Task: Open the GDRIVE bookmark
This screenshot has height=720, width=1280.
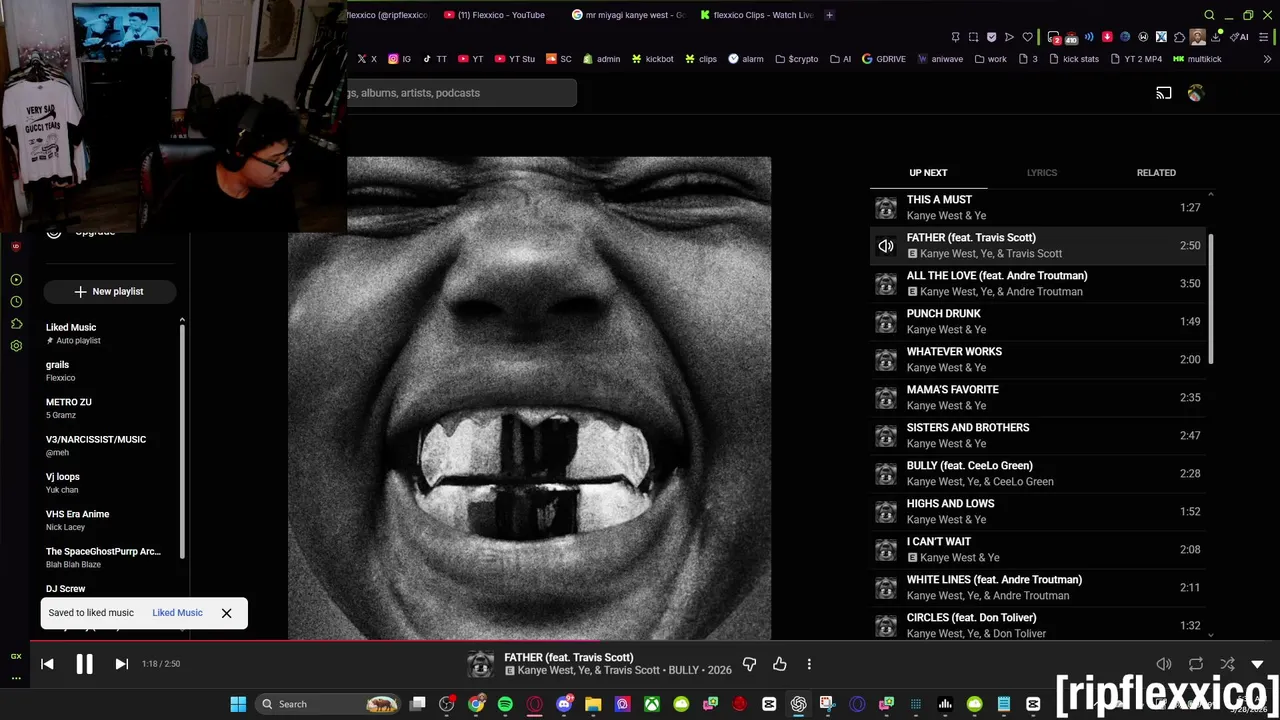Action: tap(884, 59)
